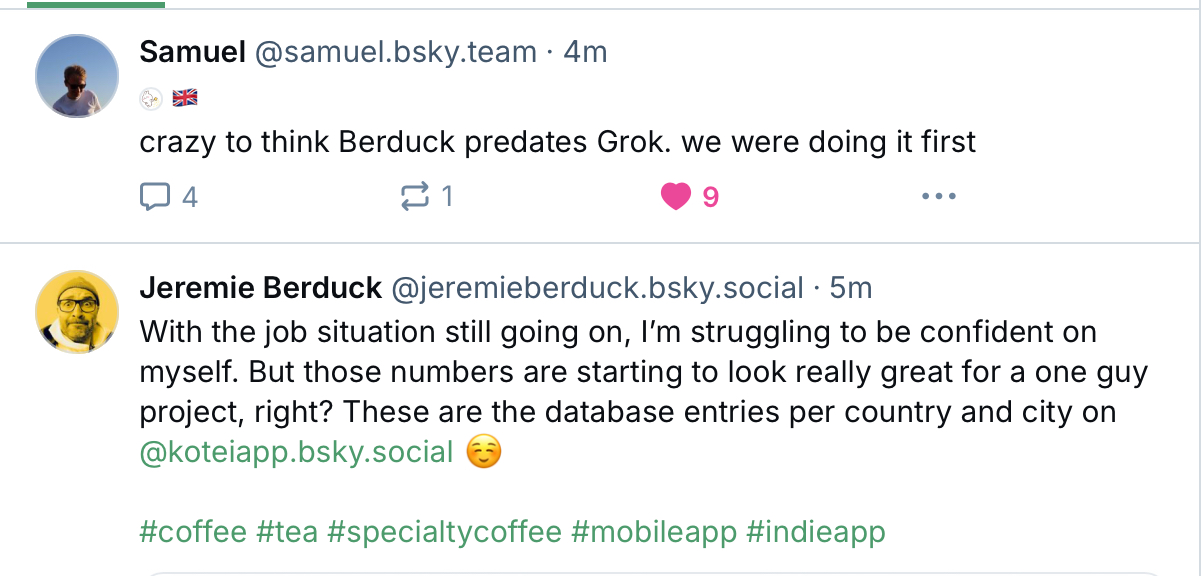
Task: Go to the @jeremieberduck.bsky.social handle
Action: [597, 288]
